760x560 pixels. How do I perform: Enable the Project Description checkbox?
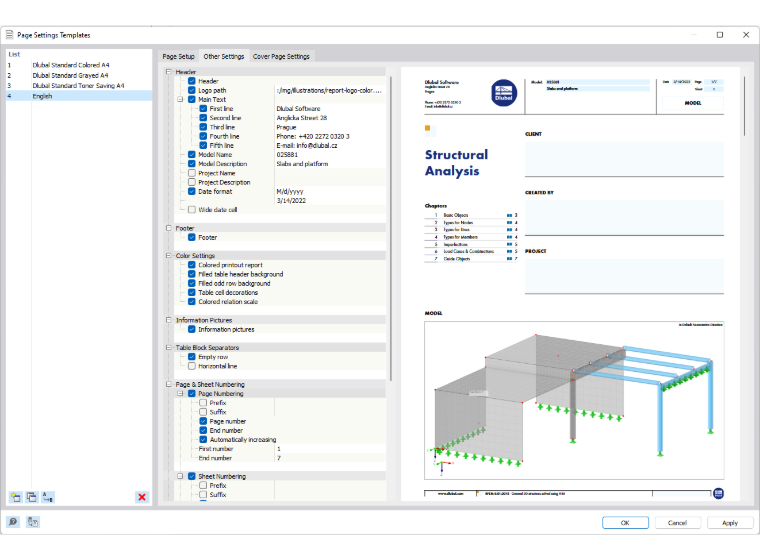click(192, 182)
